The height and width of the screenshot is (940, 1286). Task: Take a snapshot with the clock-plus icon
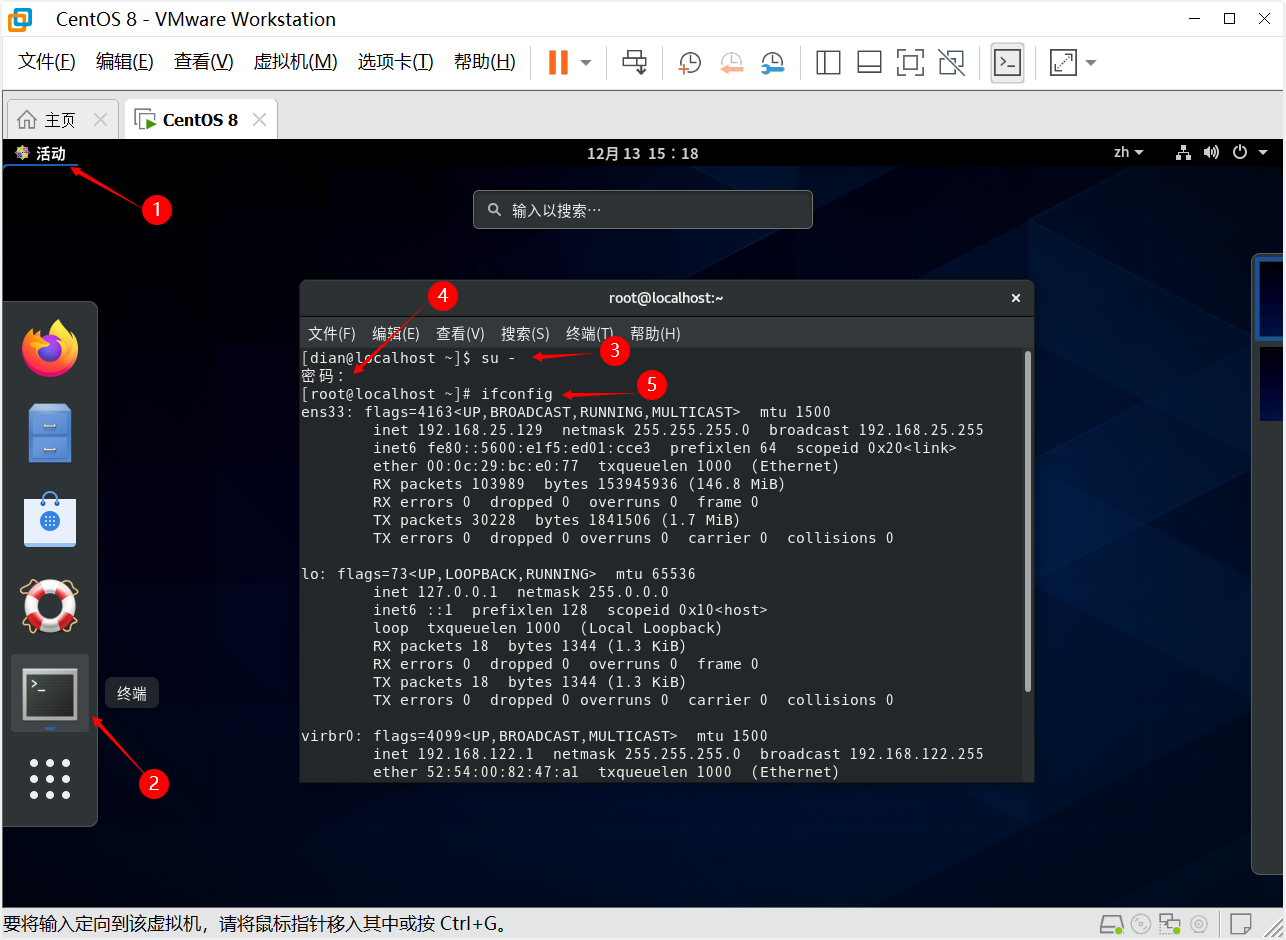tap(690, 62)
